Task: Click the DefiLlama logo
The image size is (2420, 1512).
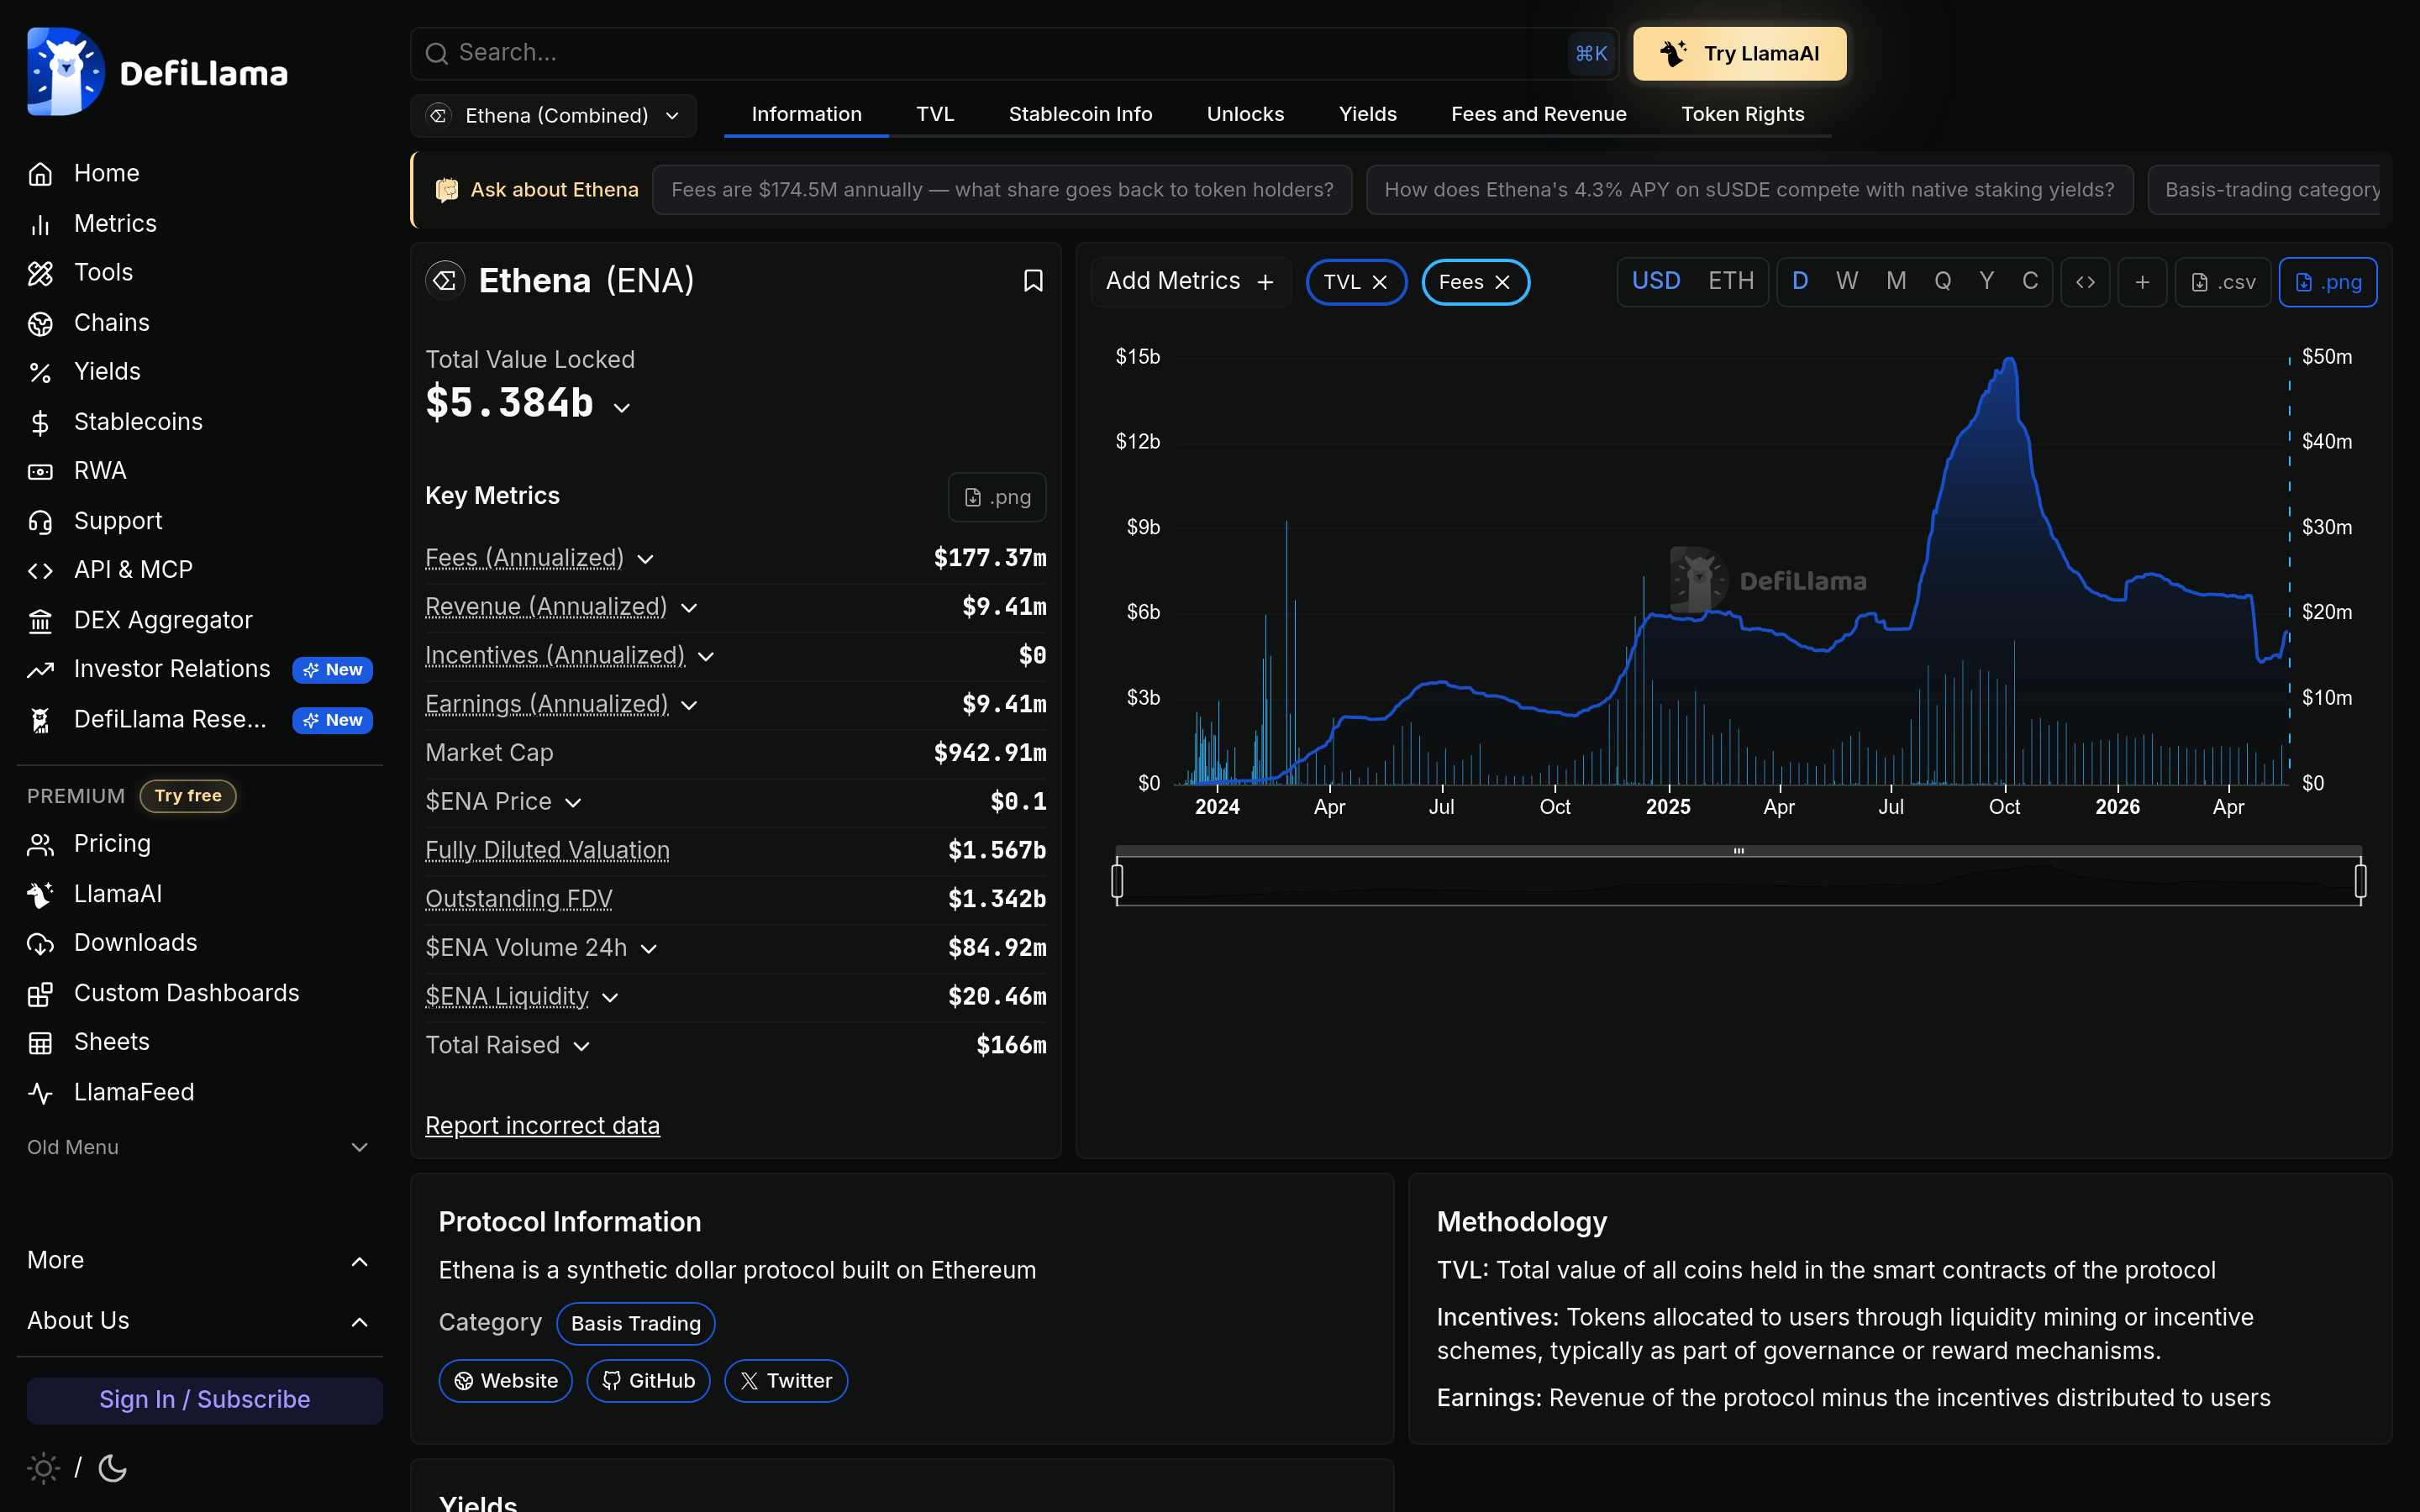Action: point(158,72)
